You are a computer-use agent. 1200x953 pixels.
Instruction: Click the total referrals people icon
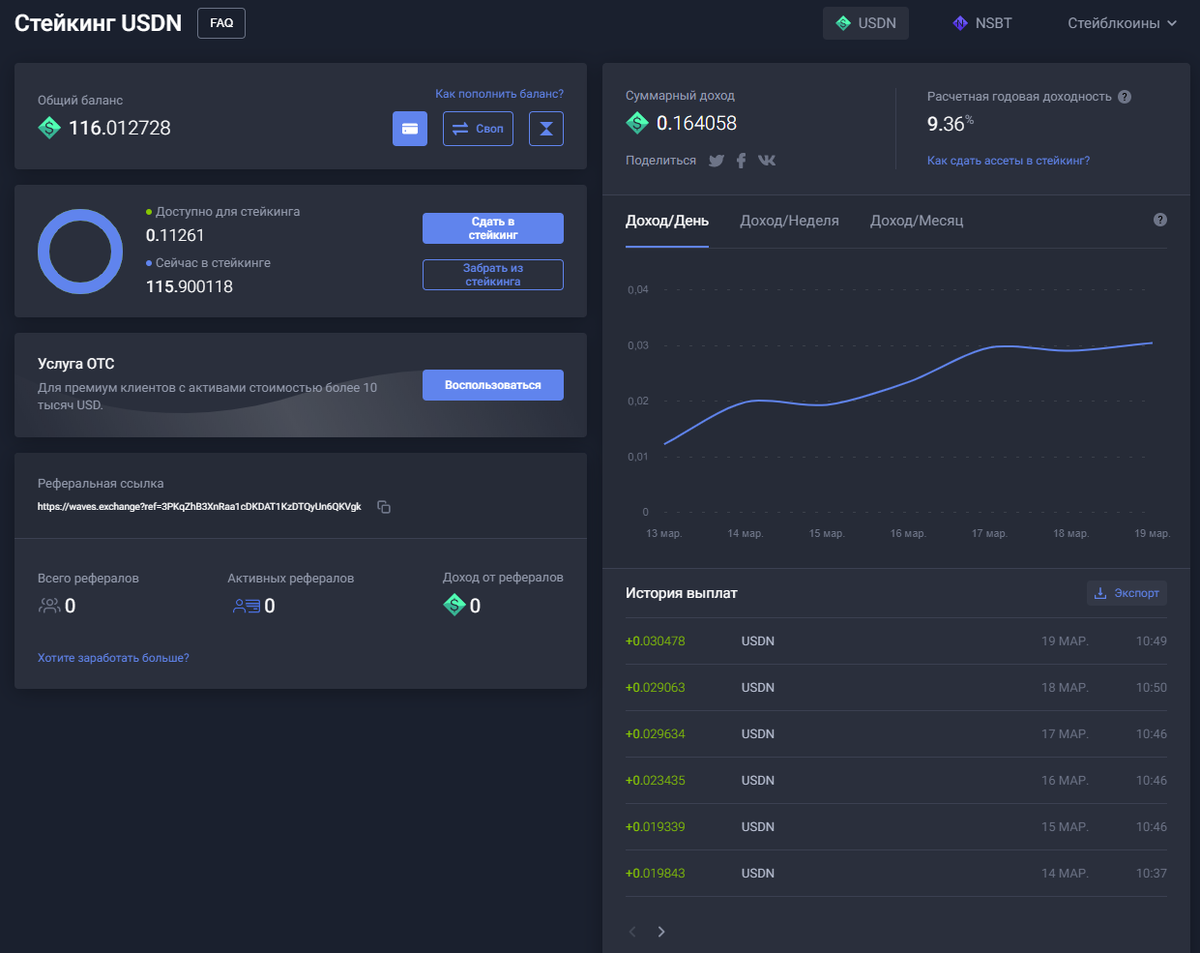tap(49, 605)
